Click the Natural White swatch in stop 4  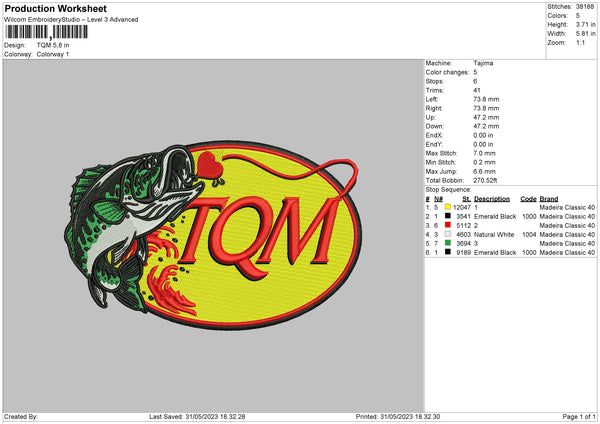pos(448,234)
